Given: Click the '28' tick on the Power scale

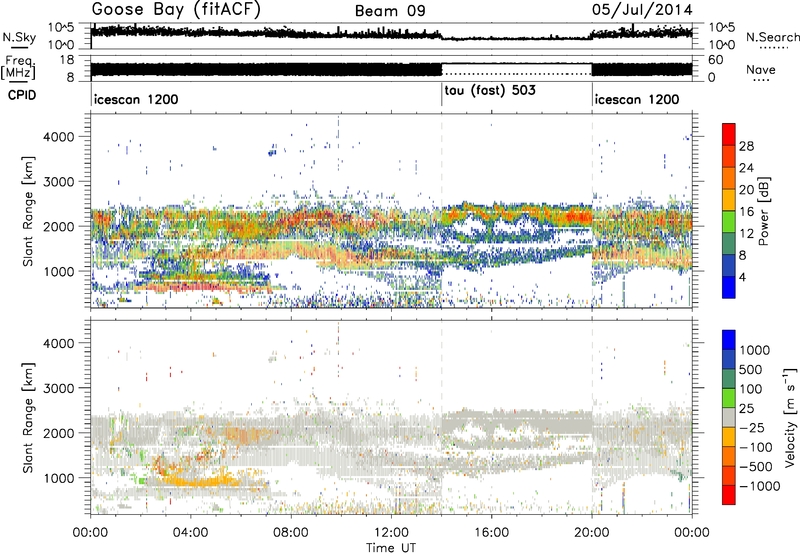Looking at the screenshot, I should (x=746, y=146).
